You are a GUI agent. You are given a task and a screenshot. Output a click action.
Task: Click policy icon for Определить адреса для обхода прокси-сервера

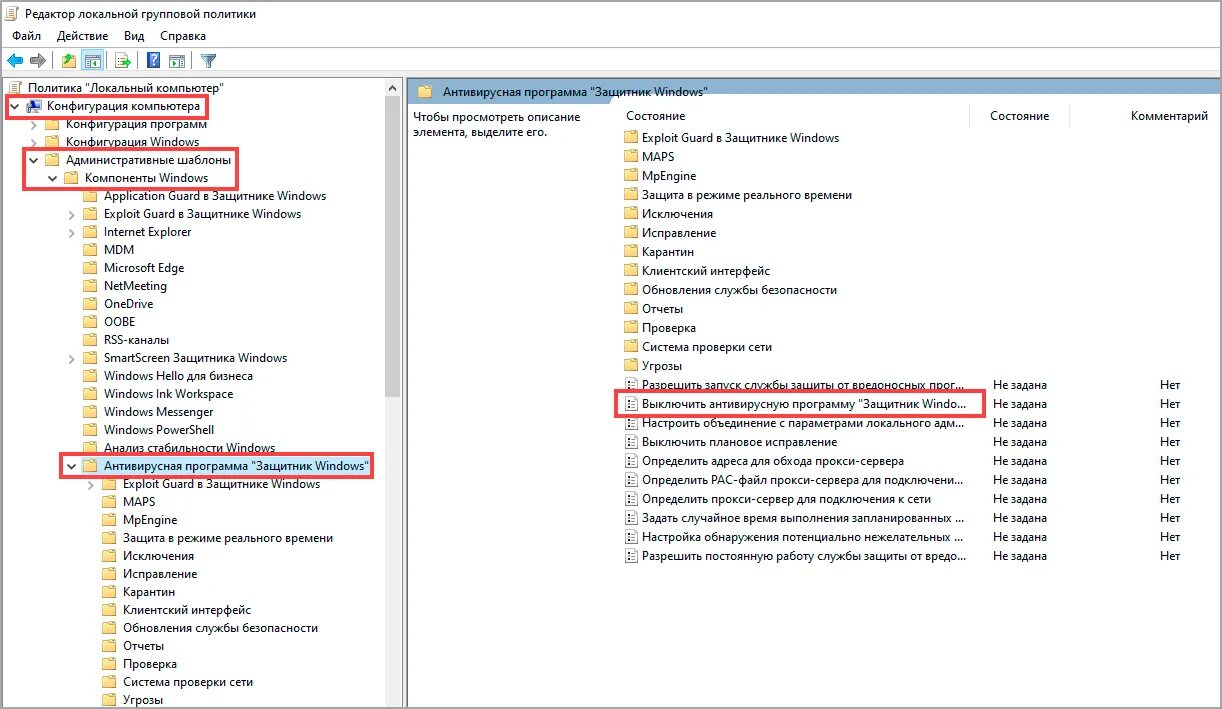(630, 461)
